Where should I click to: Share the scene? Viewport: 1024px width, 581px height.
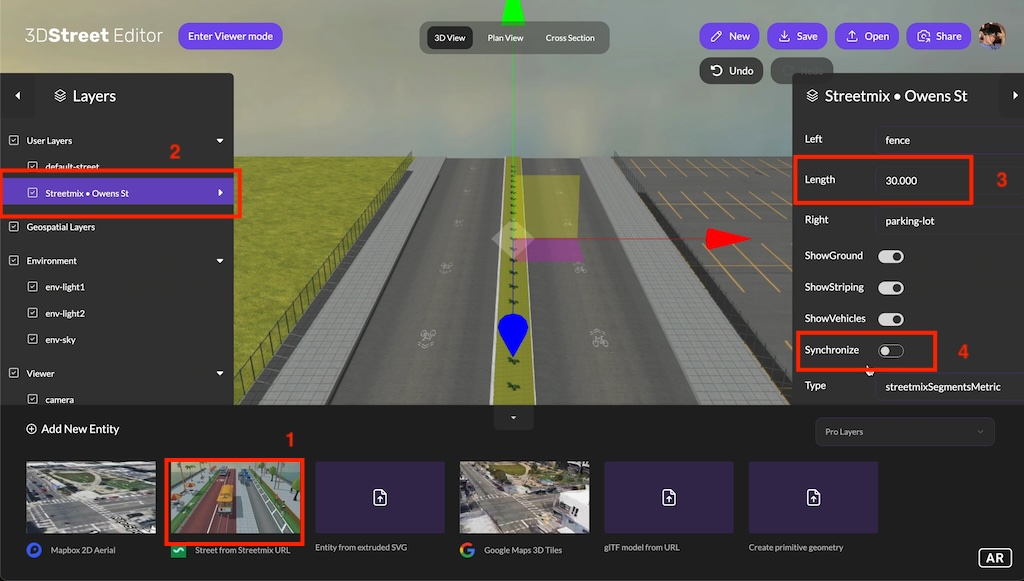coord(939,36)
